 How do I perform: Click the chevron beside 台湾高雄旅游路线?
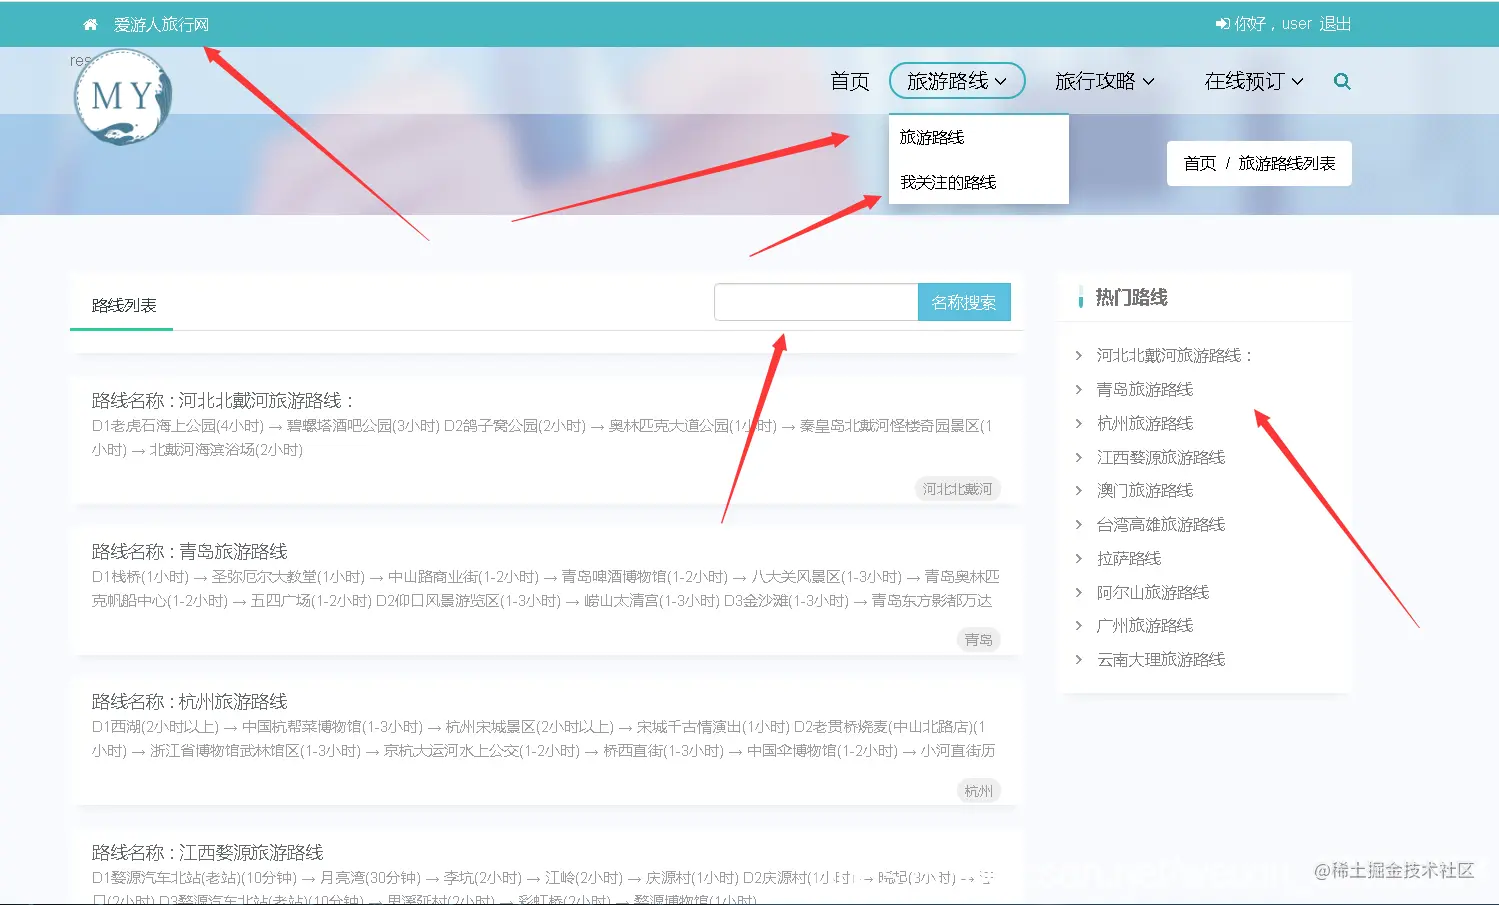coord(1078,524)
